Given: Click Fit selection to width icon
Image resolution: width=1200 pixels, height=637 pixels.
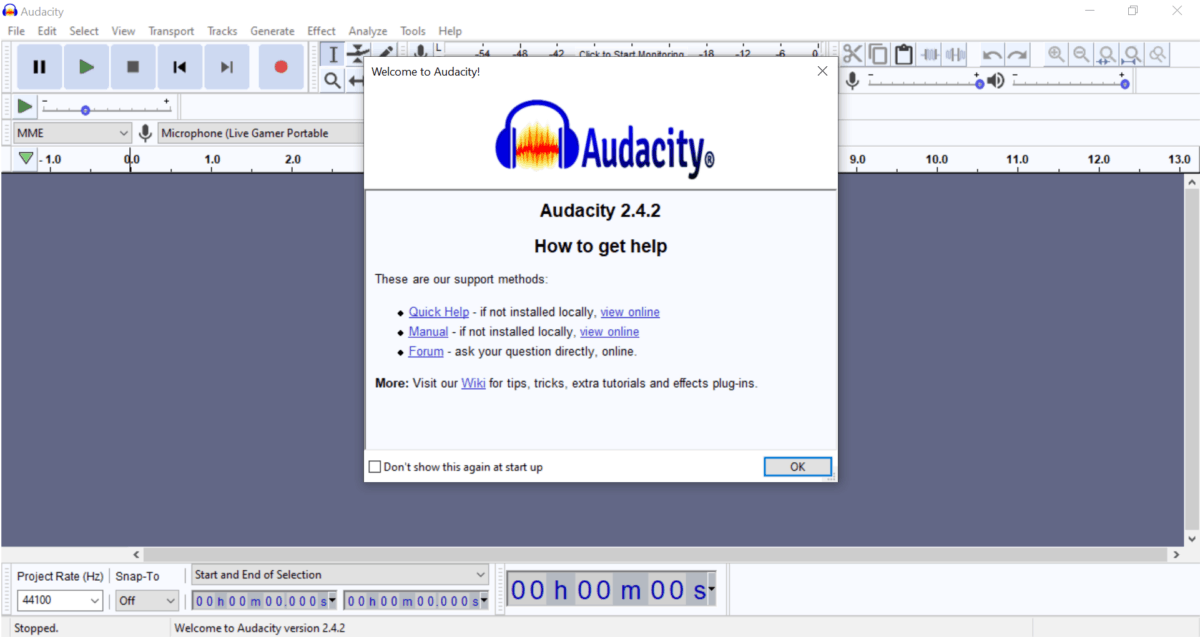Looking at the screenshot, I should [x=1106, y=55].
